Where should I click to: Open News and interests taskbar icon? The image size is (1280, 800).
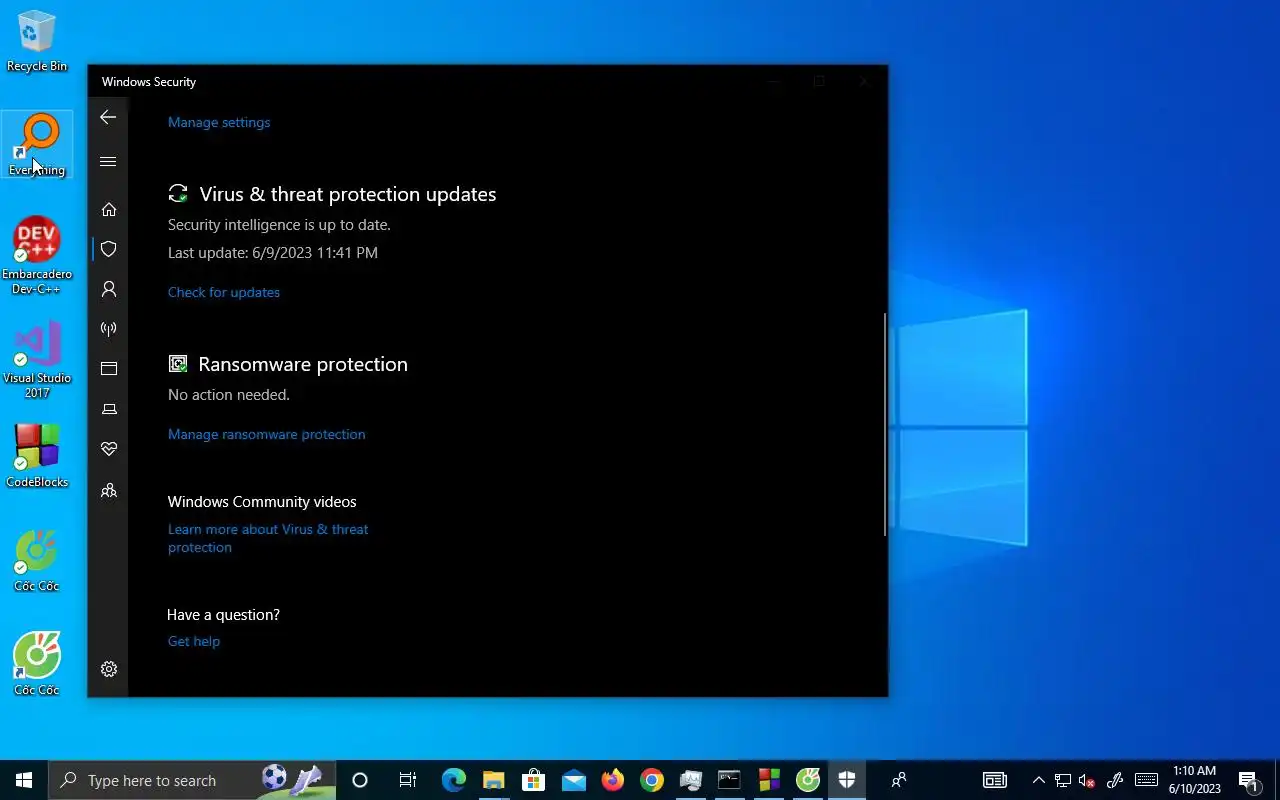click(994, 780)
